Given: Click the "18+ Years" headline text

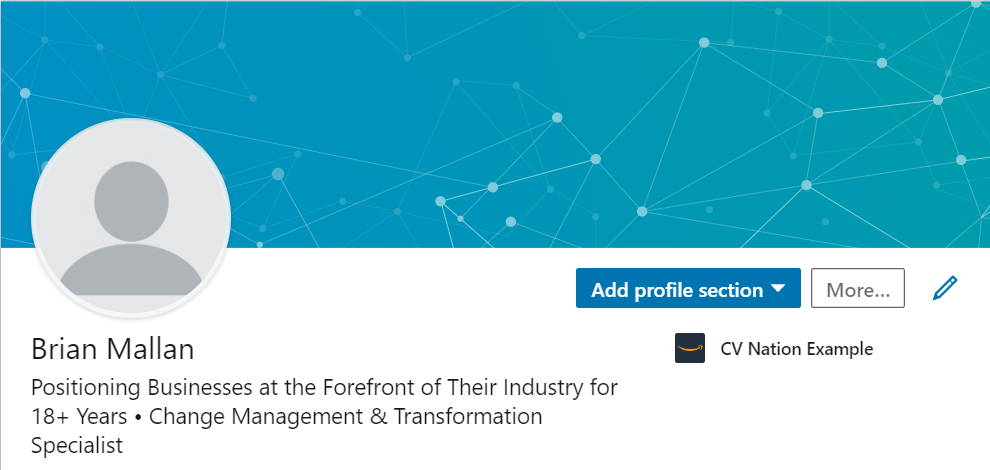Looking at the screenshot, I should 78,416.
